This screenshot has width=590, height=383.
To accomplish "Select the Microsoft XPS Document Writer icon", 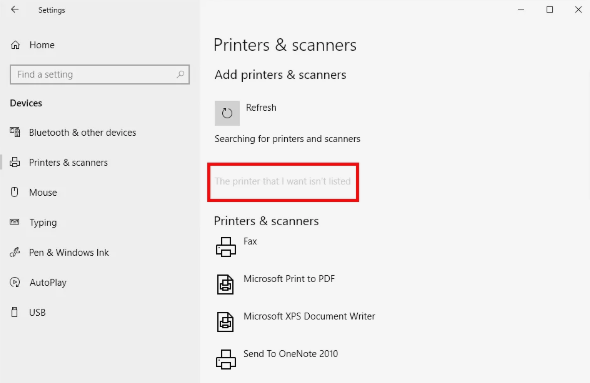I will [225, 322].
